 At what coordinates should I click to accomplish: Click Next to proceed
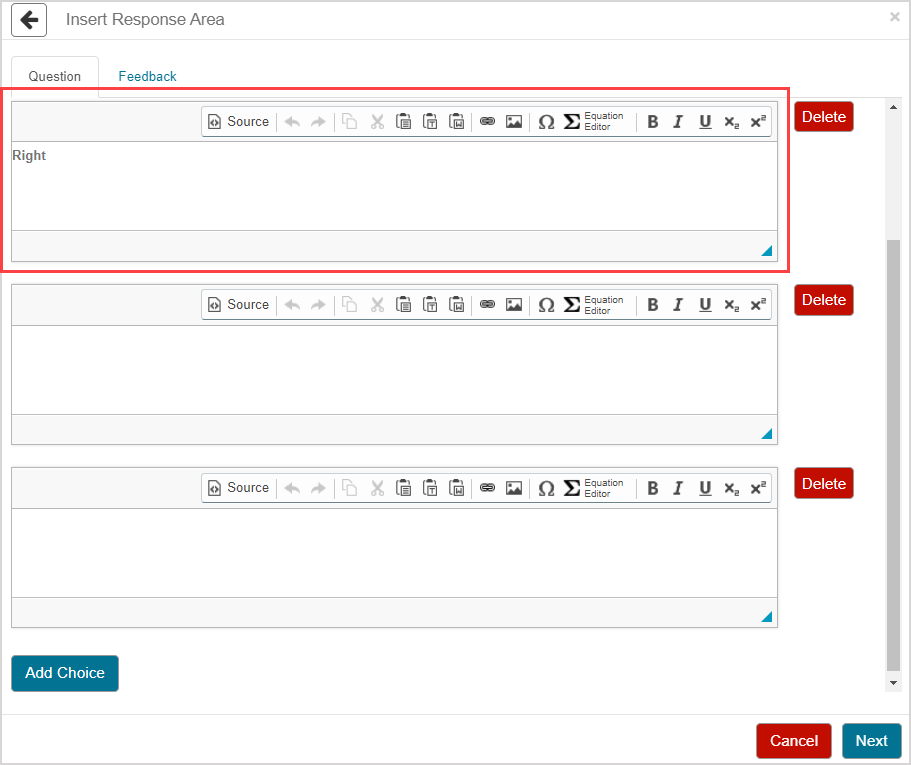point(870,741)
